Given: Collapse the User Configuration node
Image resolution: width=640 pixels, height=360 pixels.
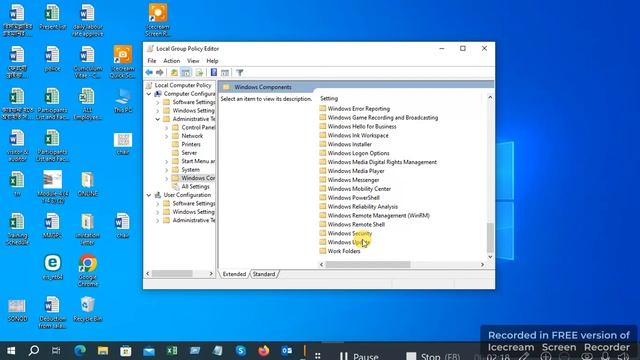Looking at the screenshot, I should (x=149, y=195).
